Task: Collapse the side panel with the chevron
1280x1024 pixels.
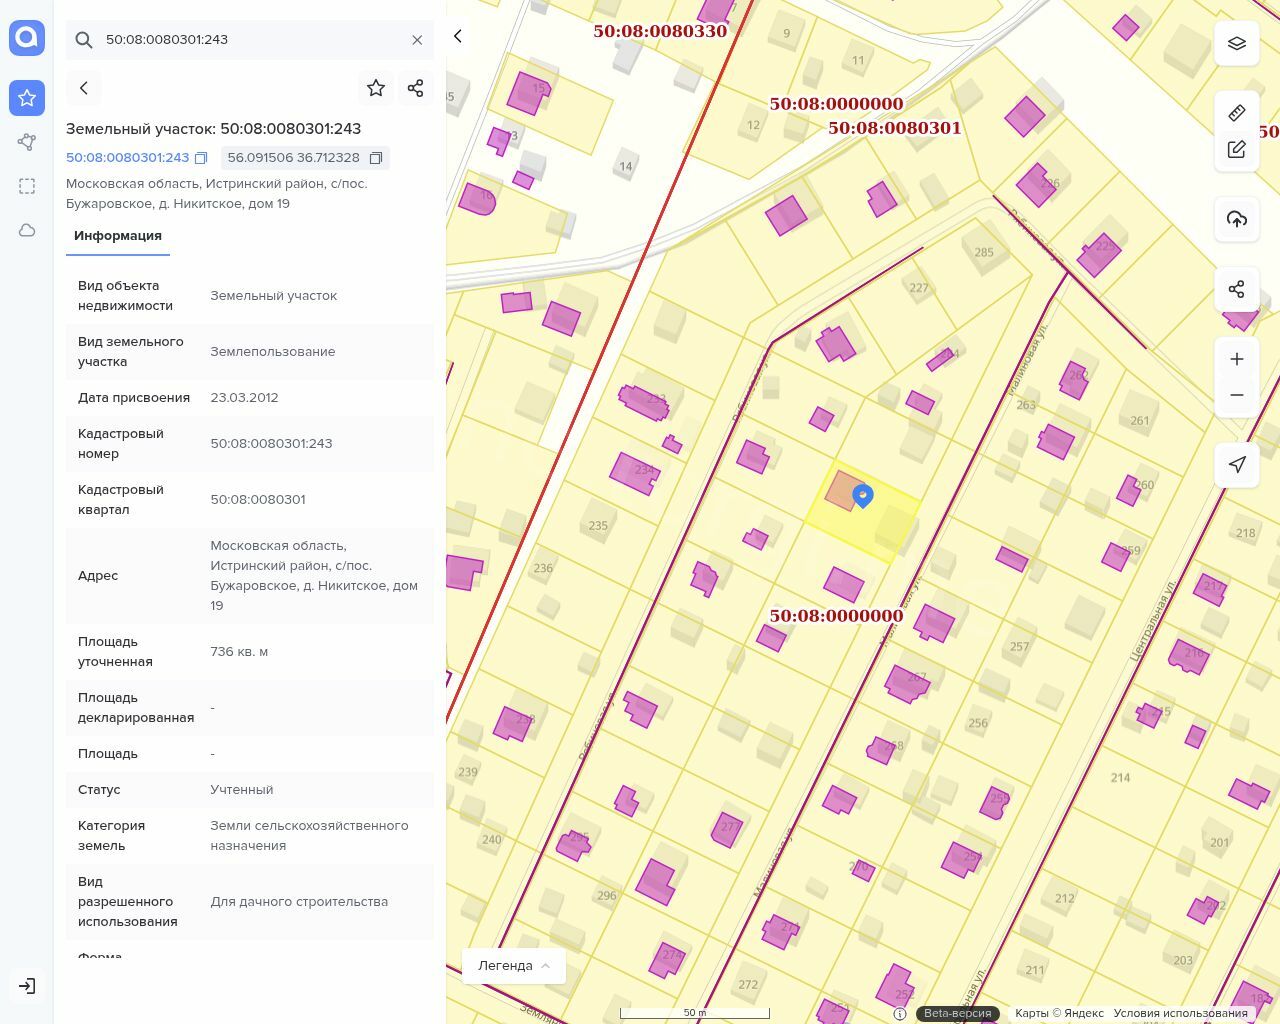Action: [458, 36]
